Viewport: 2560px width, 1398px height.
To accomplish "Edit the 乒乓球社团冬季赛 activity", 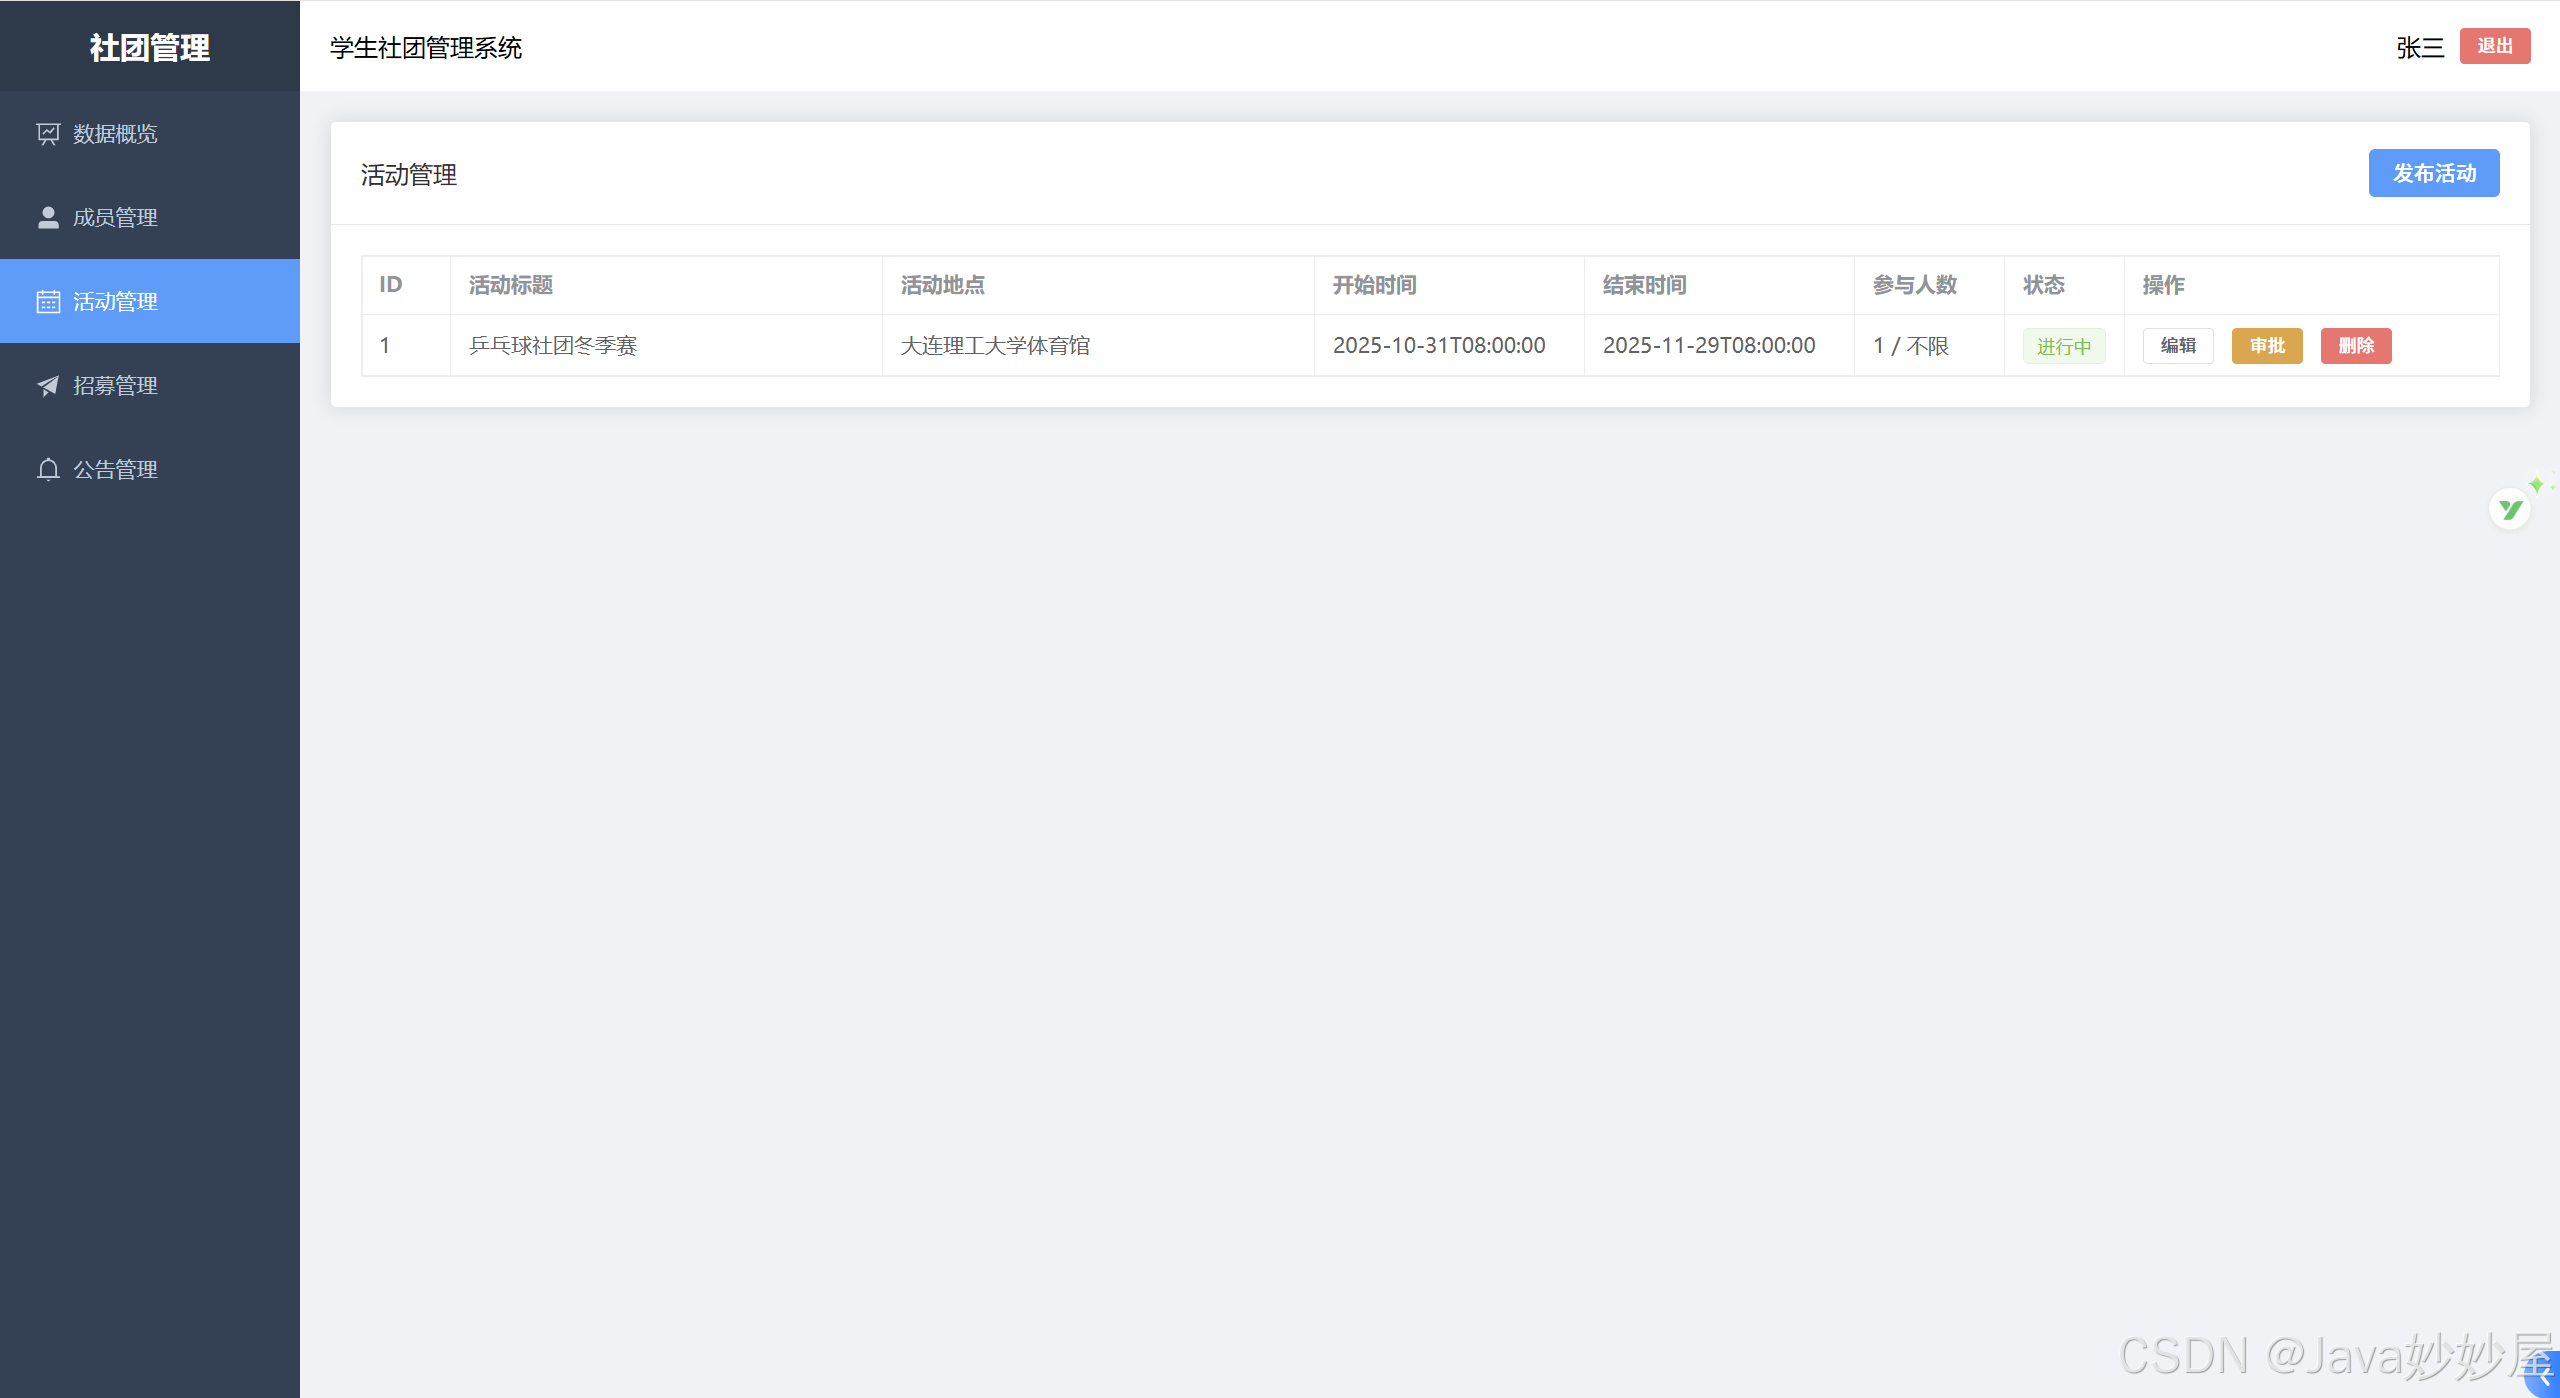I will [2178, 346].
